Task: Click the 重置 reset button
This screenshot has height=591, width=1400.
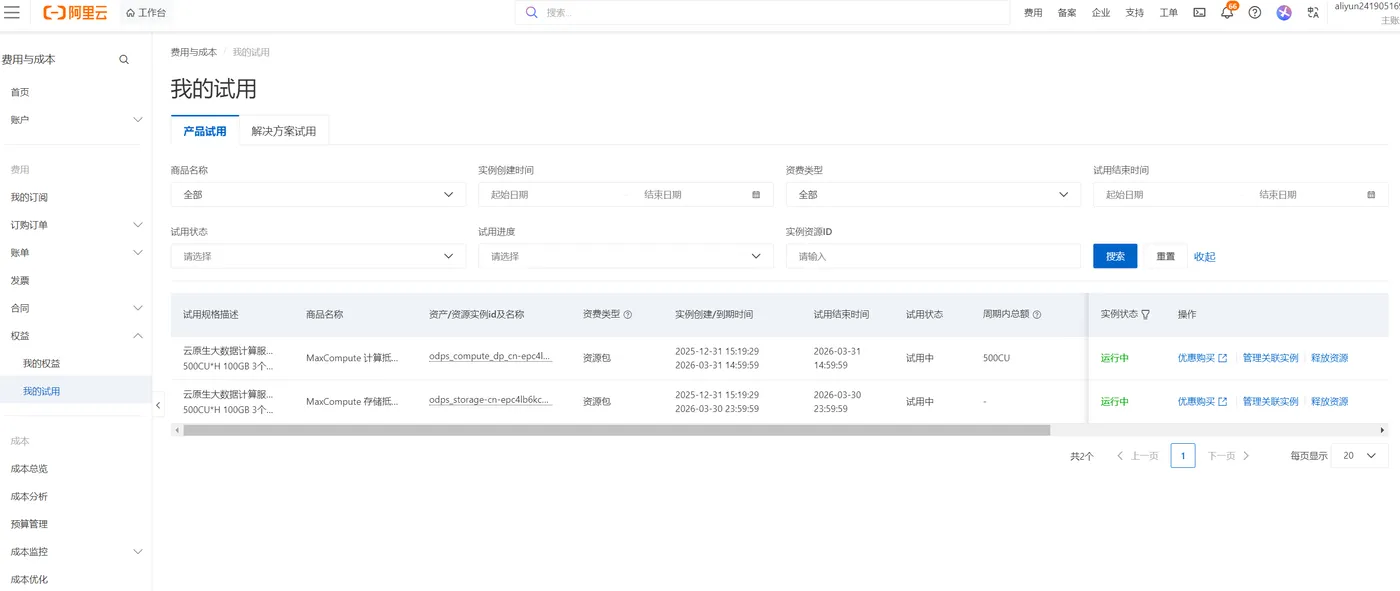Action: (x=1166, y=256)
